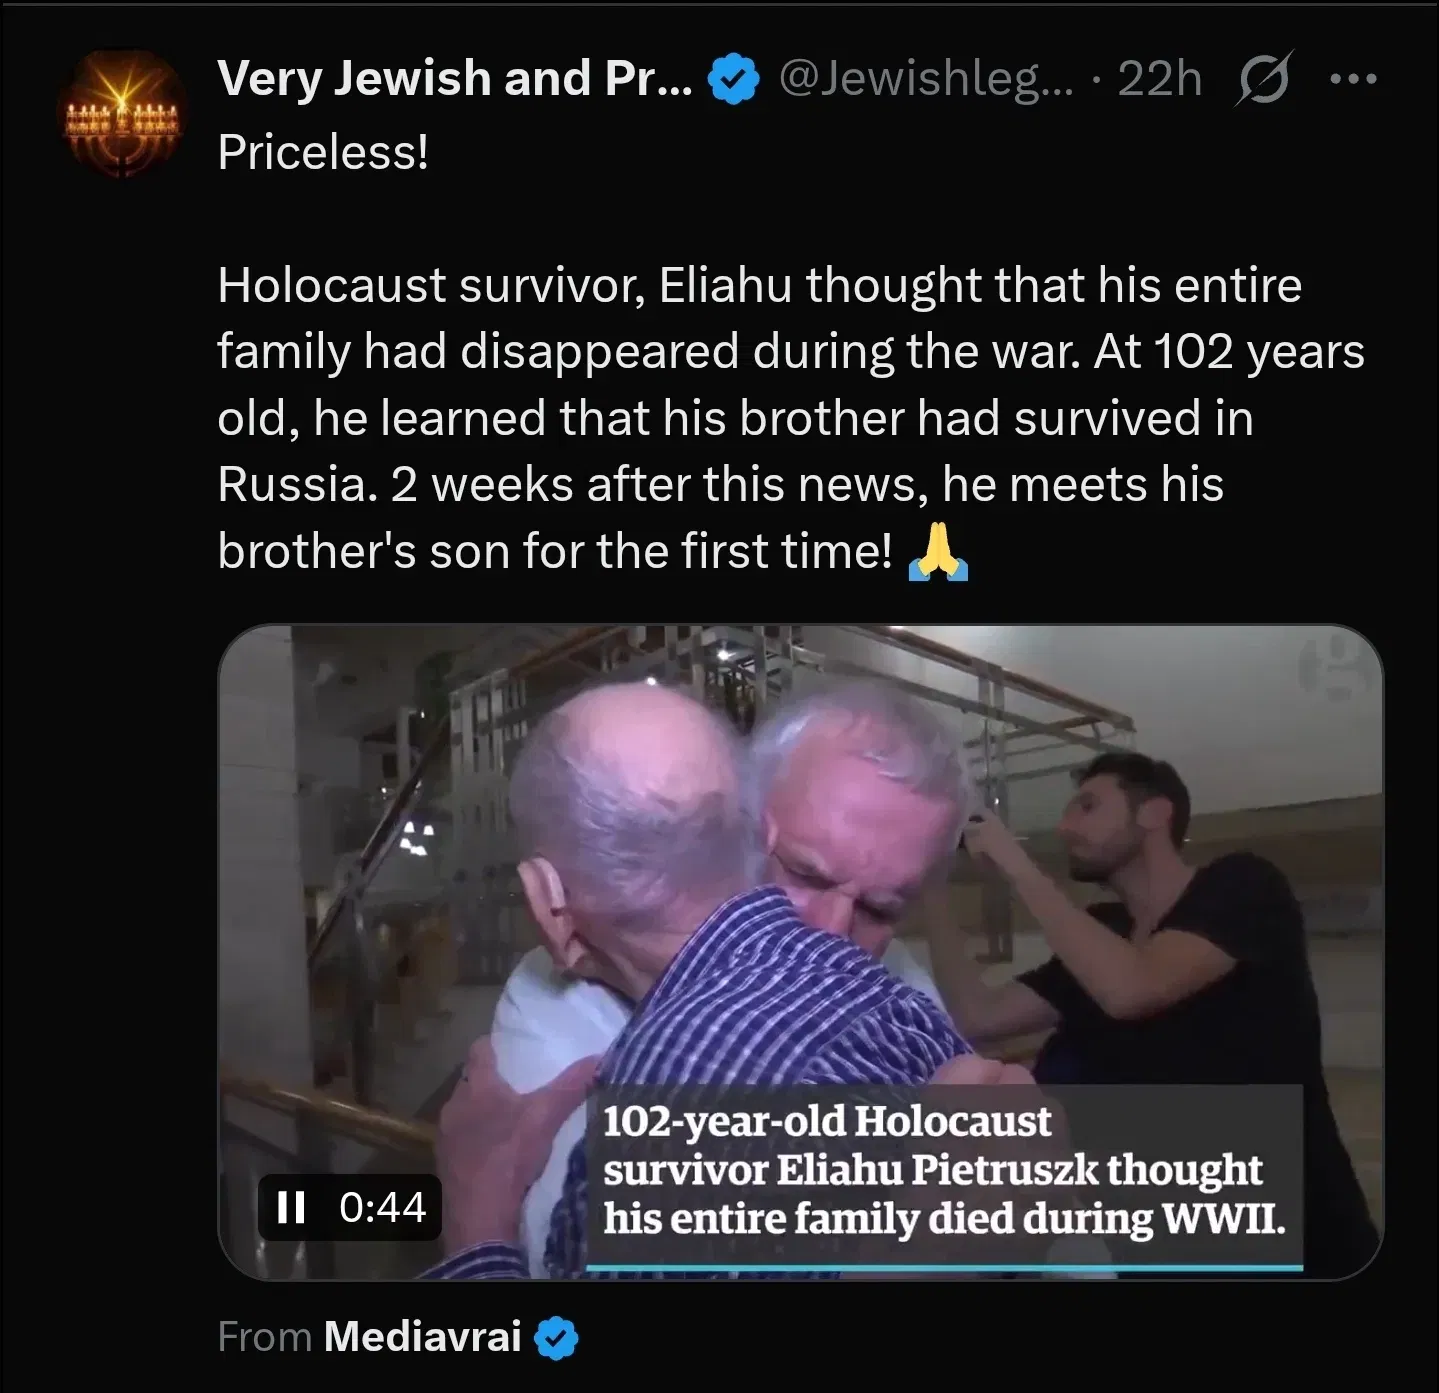
Task: Open the 22h timestamp permalink
Action: click(1159, 79)
